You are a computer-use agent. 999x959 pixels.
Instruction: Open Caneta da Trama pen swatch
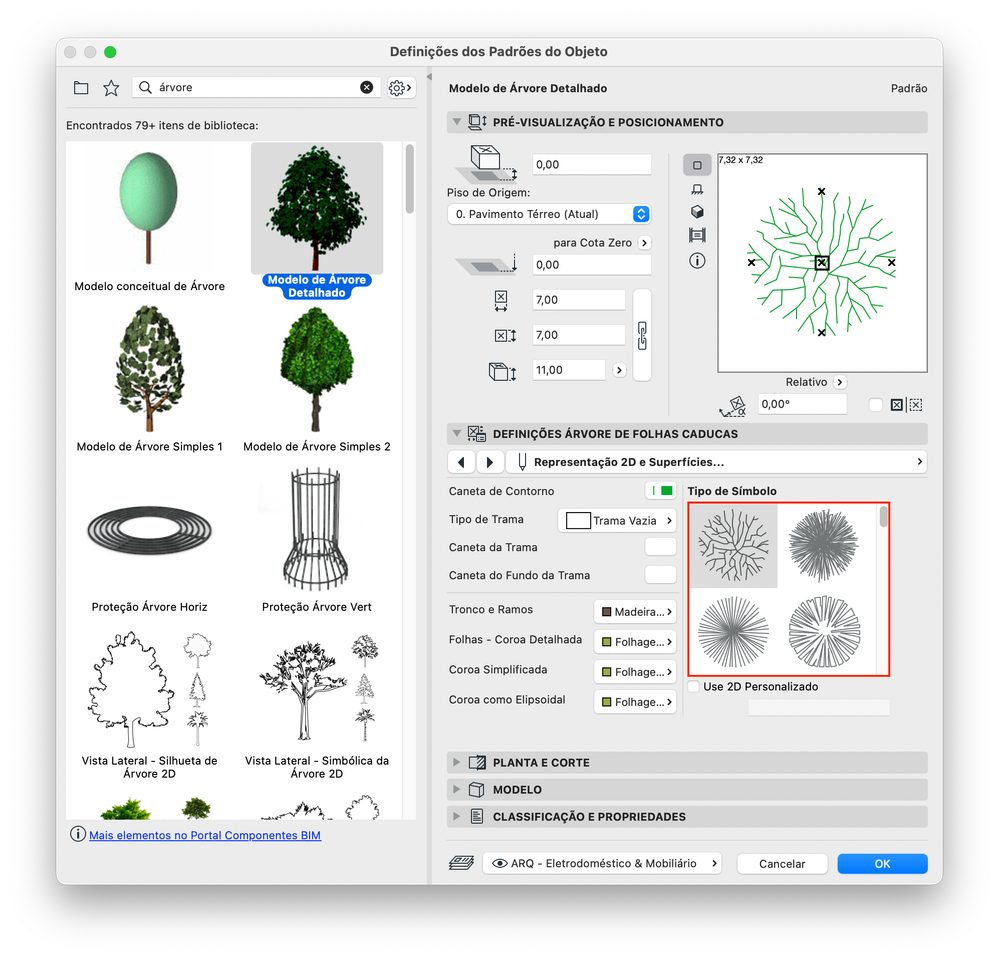(x=661, y=547)
